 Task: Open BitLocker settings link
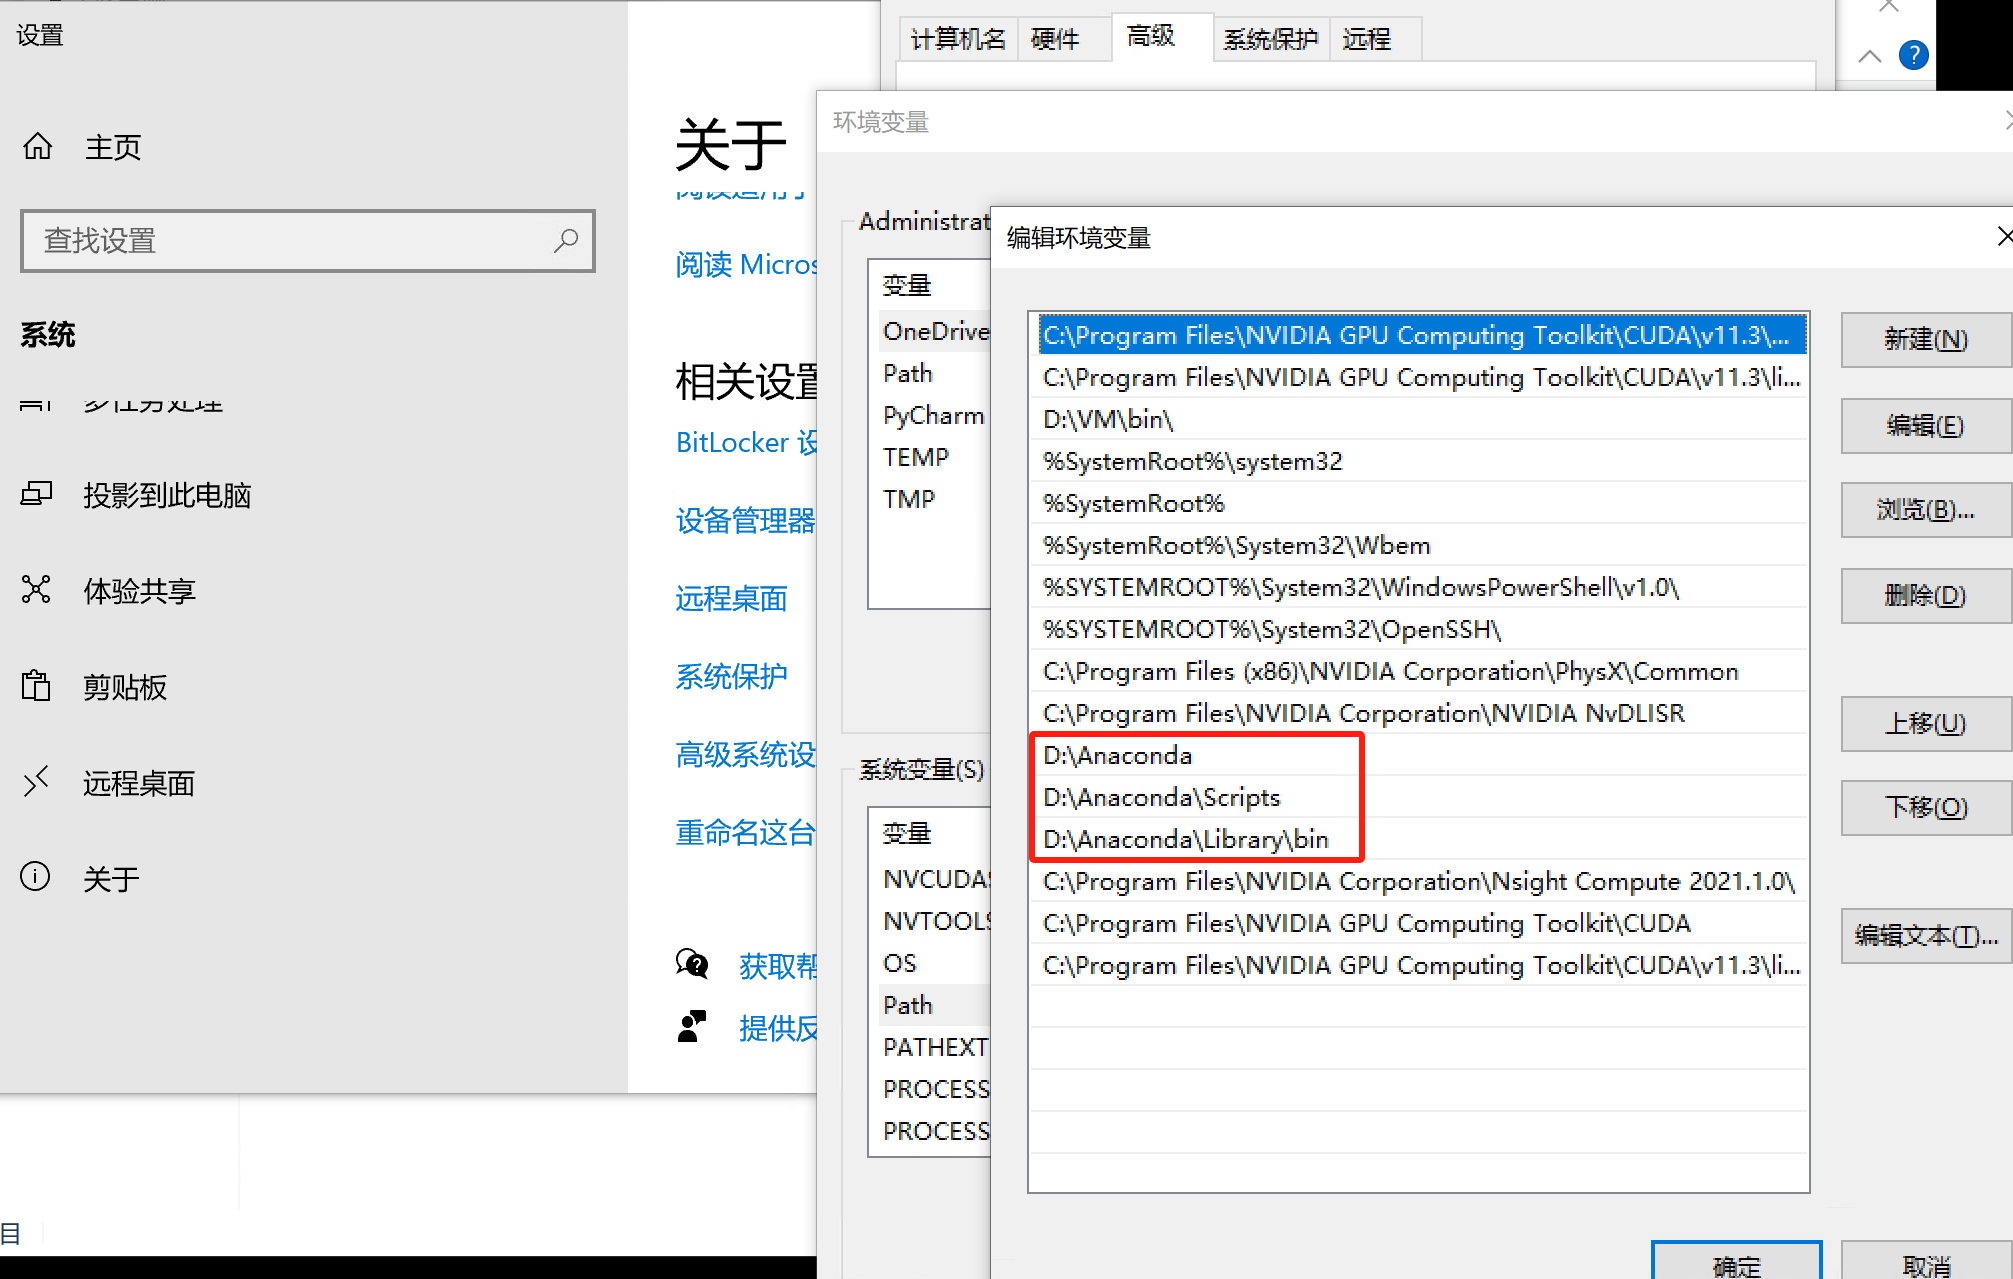[x=746, y=442]
